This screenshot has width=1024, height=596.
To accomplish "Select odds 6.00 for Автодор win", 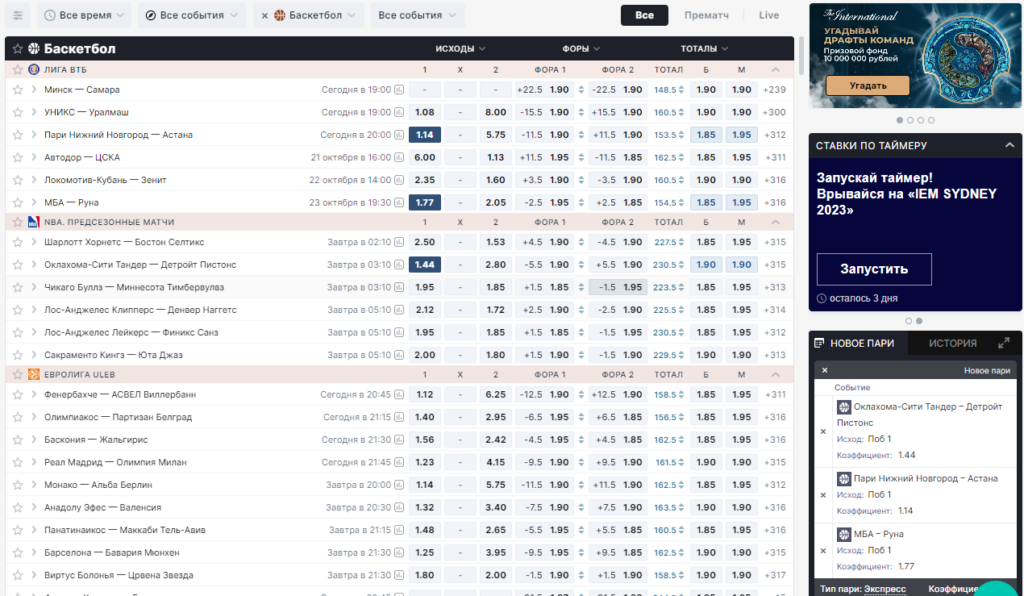I will click(424, 157).
